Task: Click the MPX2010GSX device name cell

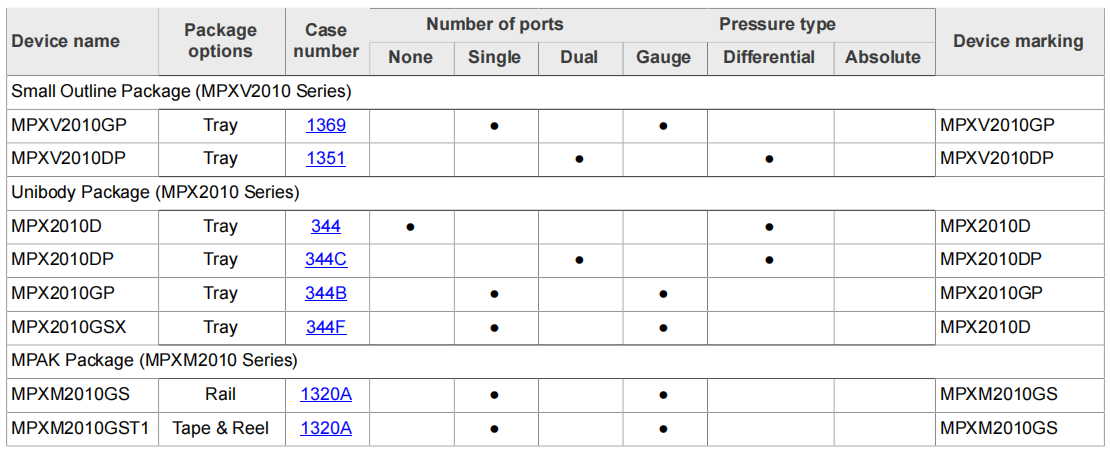Action: (x=69, y=327)
